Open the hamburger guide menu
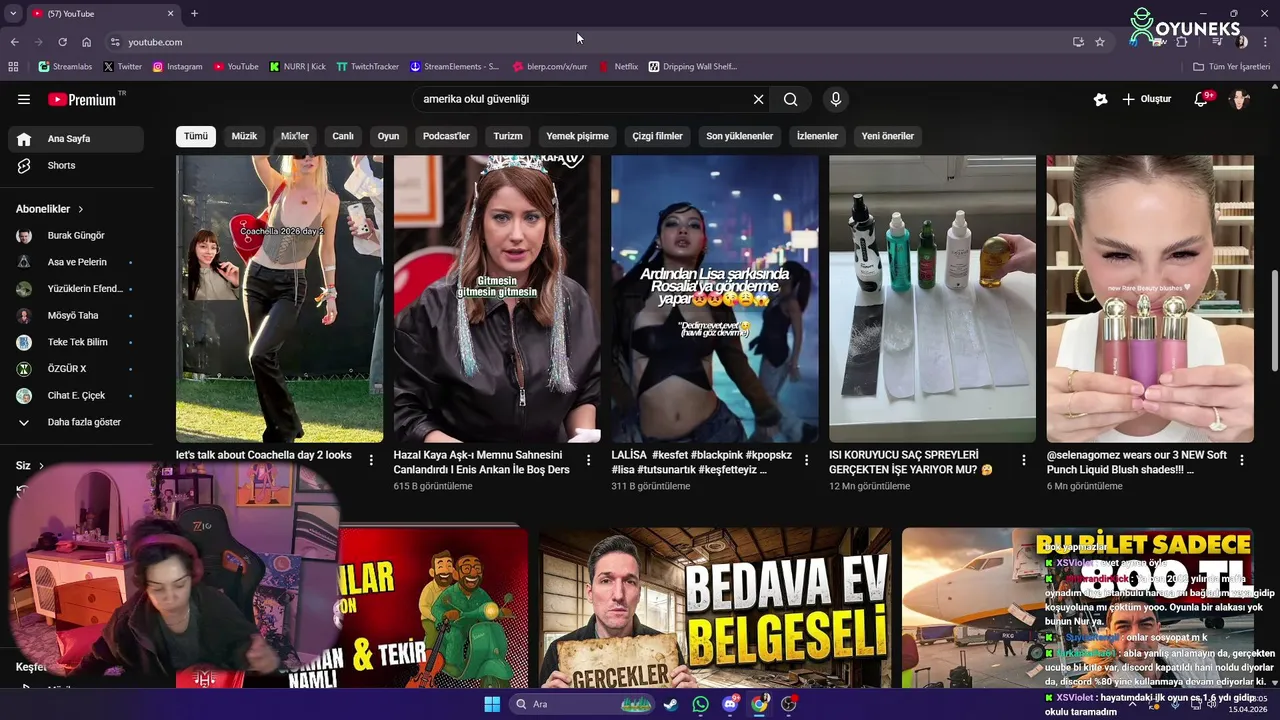 [24, 99]
